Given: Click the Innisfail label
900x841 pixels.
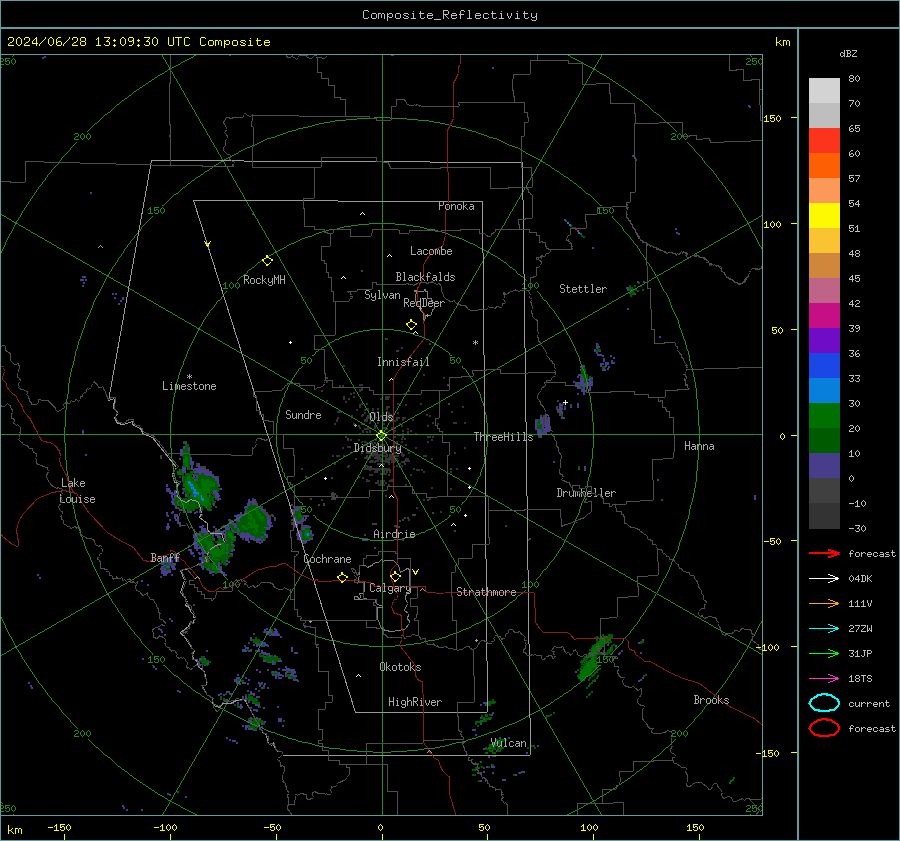Looking at the screenshot, I should coord(403,362).
